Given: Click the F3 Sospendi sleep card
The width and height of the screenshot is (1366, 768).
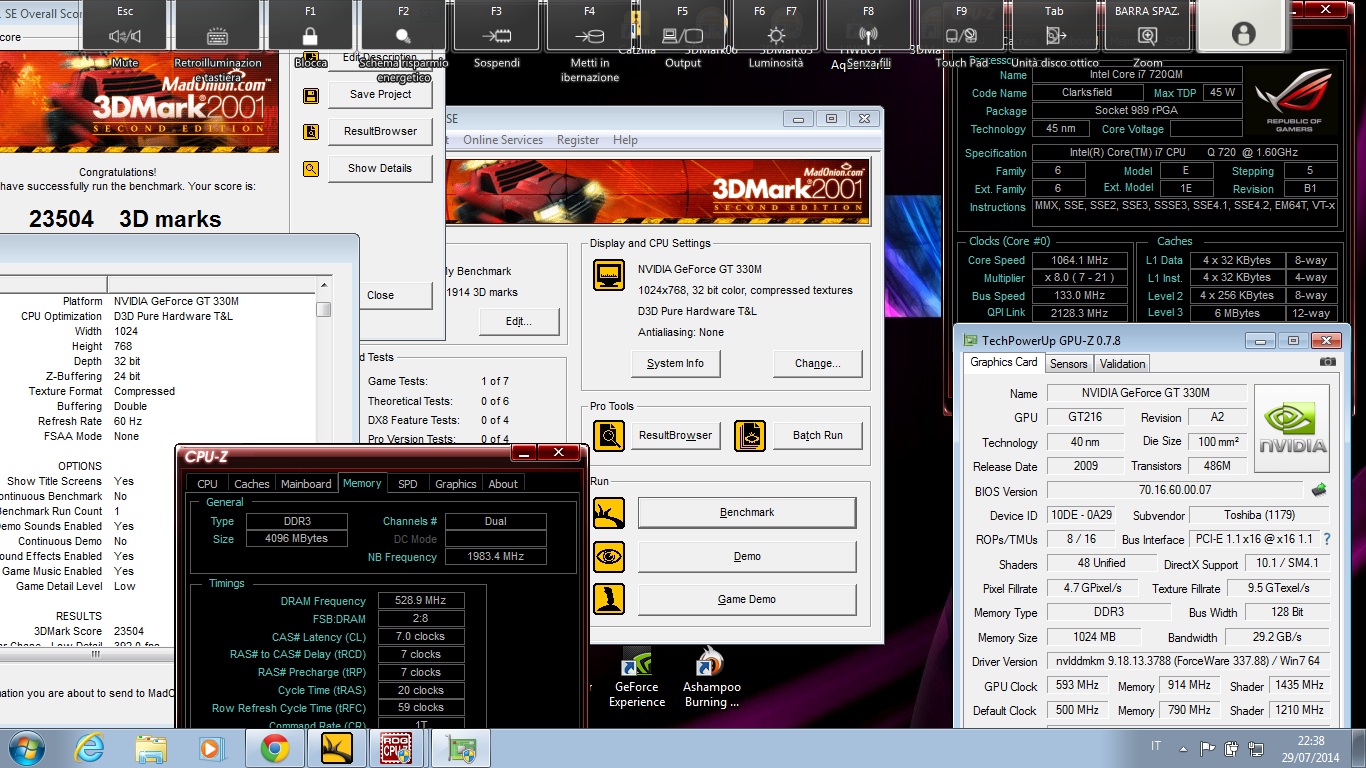Looking at the screenshot, I should click(496, 25).
